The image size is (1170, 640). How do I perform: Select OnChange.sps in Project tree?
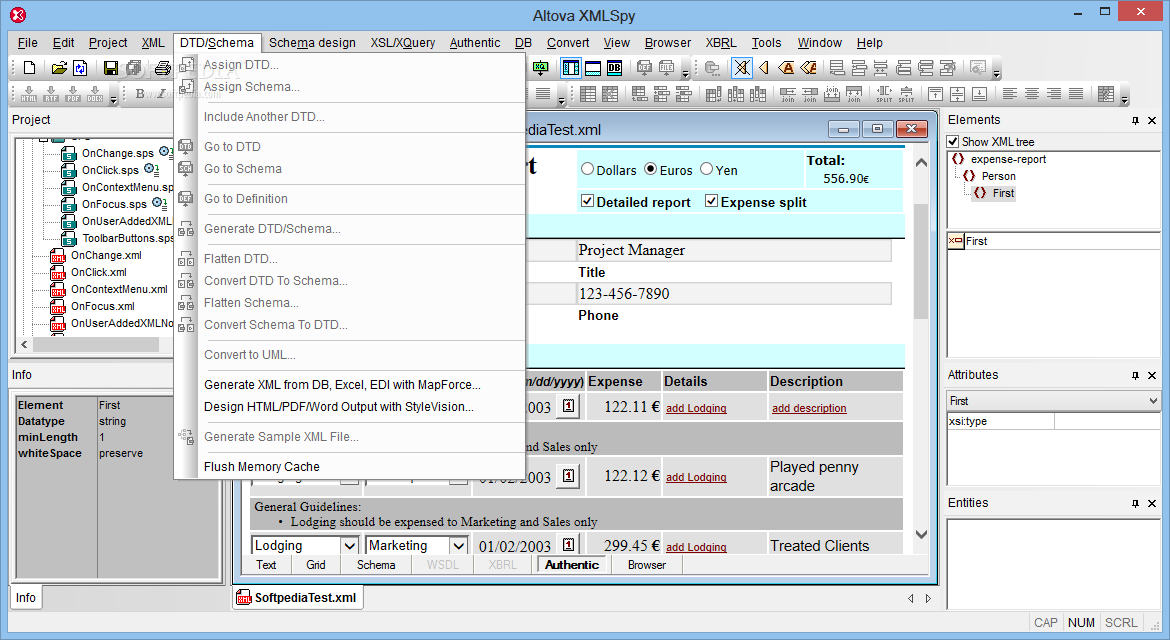coord(117,153)
